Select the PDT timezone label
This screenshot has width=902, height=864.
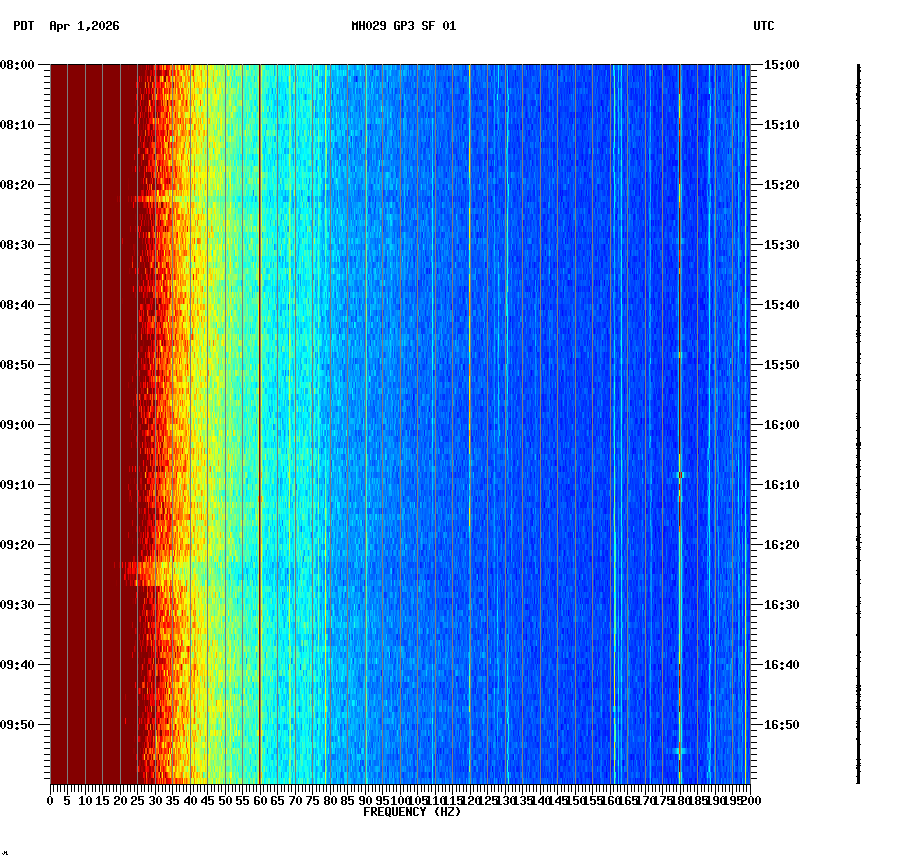click(x=19, y=28)
